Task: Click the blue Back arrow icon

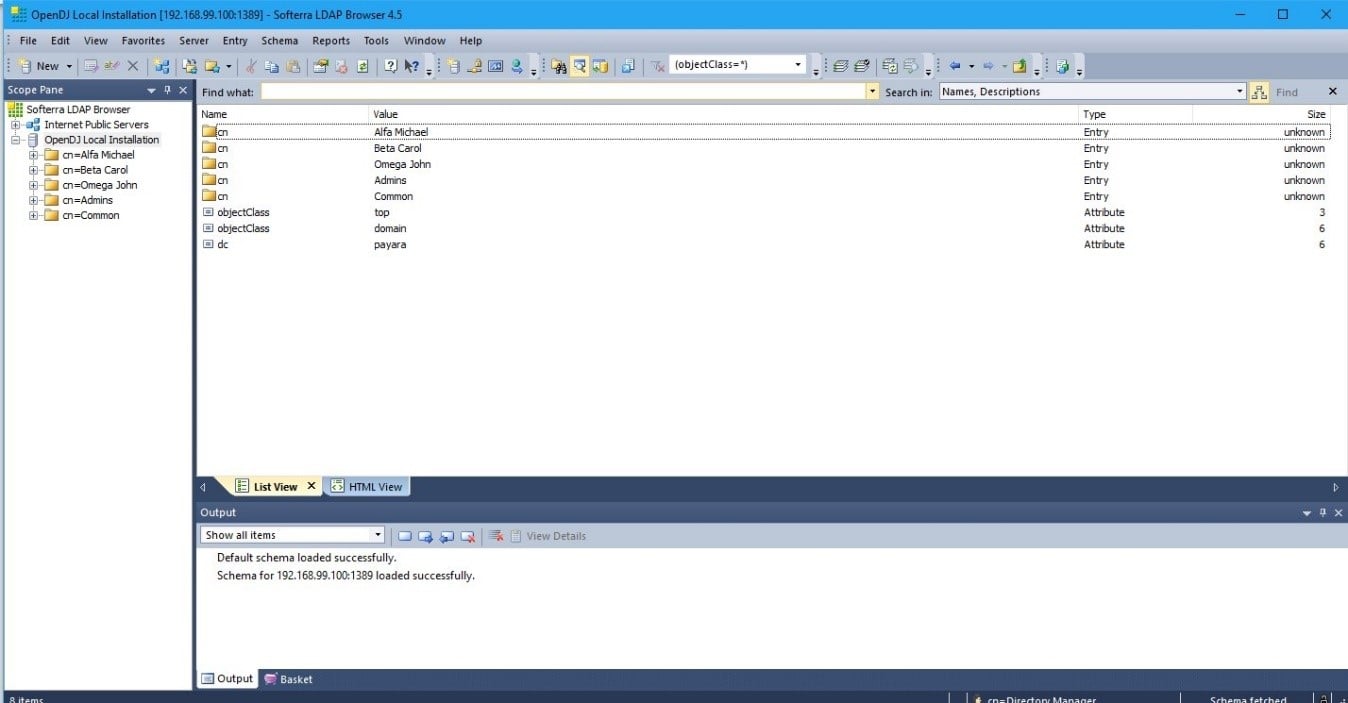Action: click(955, 66)
